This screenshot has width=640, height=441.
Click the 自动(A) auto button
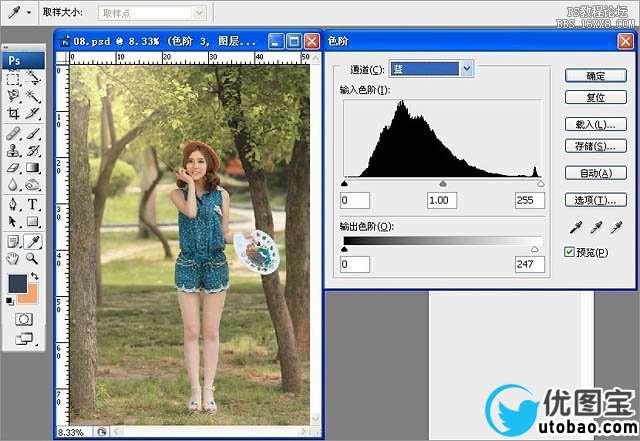[596, 173]
